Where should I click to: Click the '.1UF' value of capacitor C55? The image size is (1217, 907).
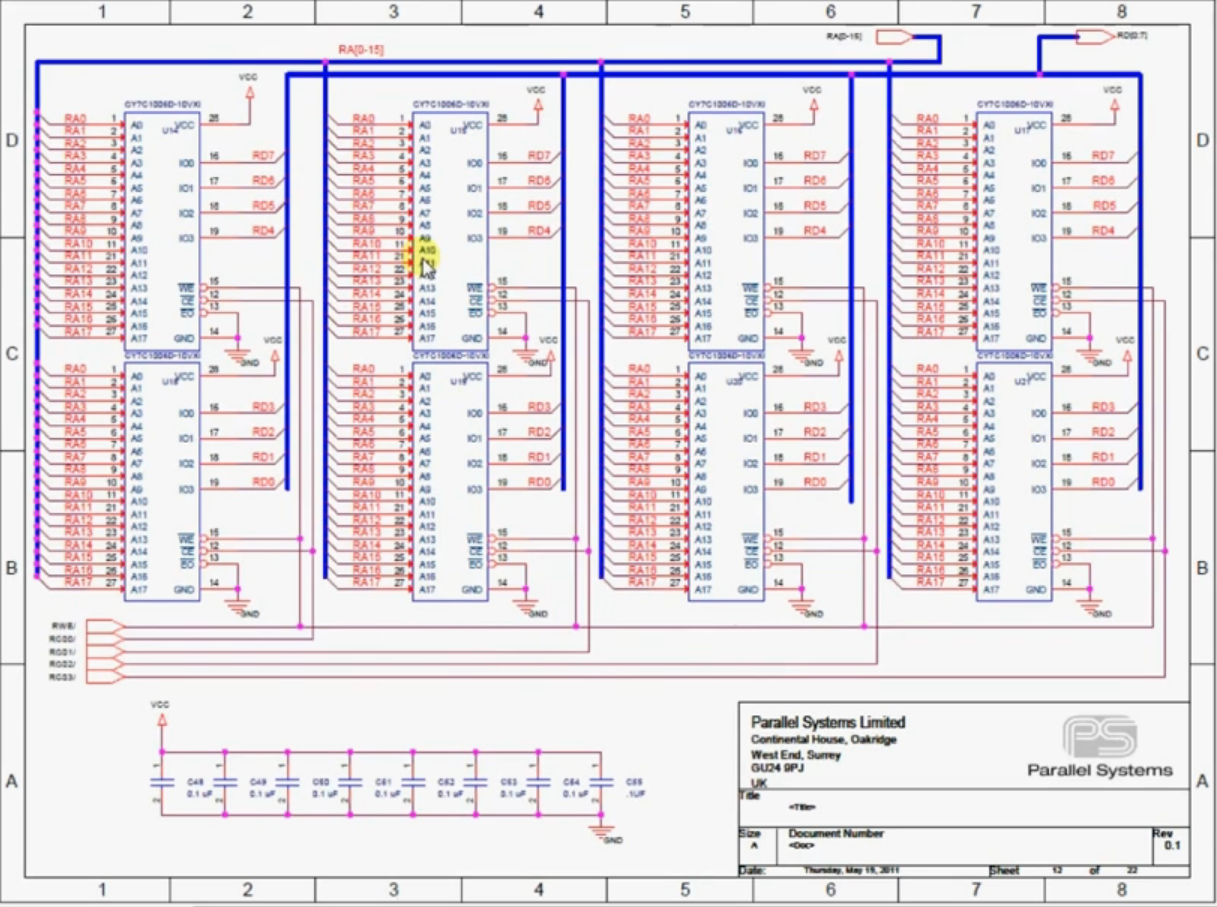(x=635, y=794)
